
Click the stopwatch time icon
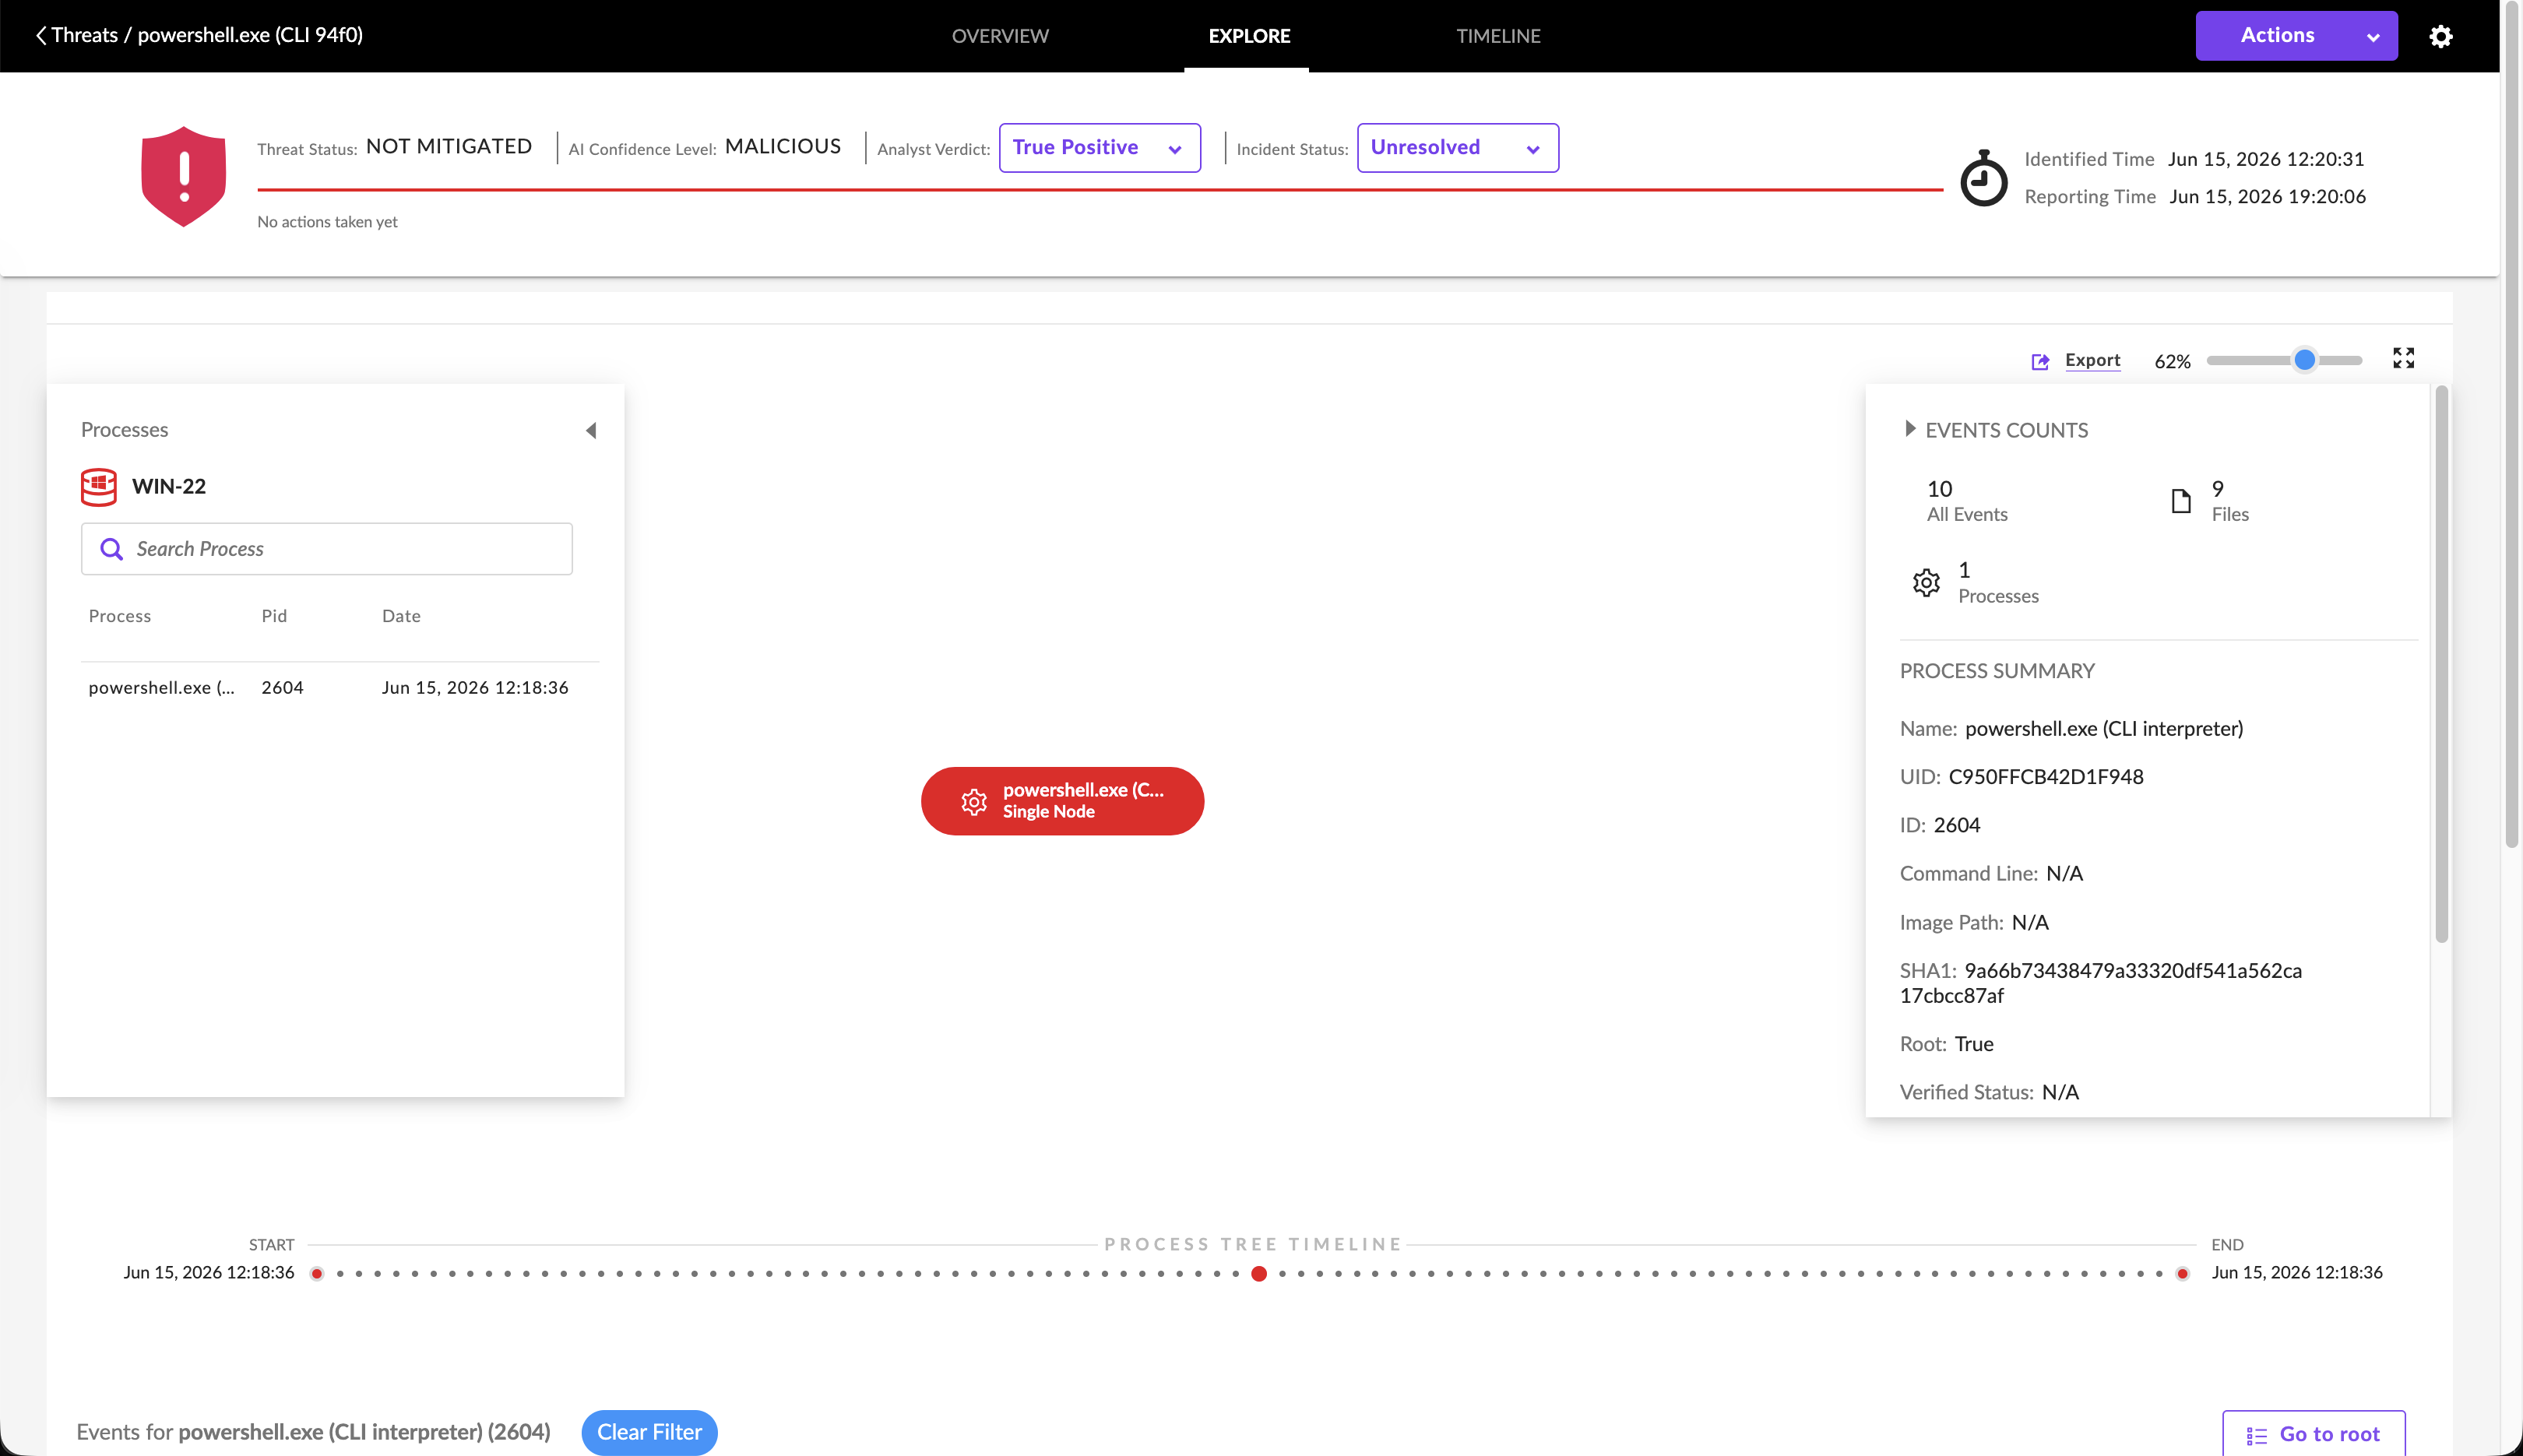coord(1983,178)
